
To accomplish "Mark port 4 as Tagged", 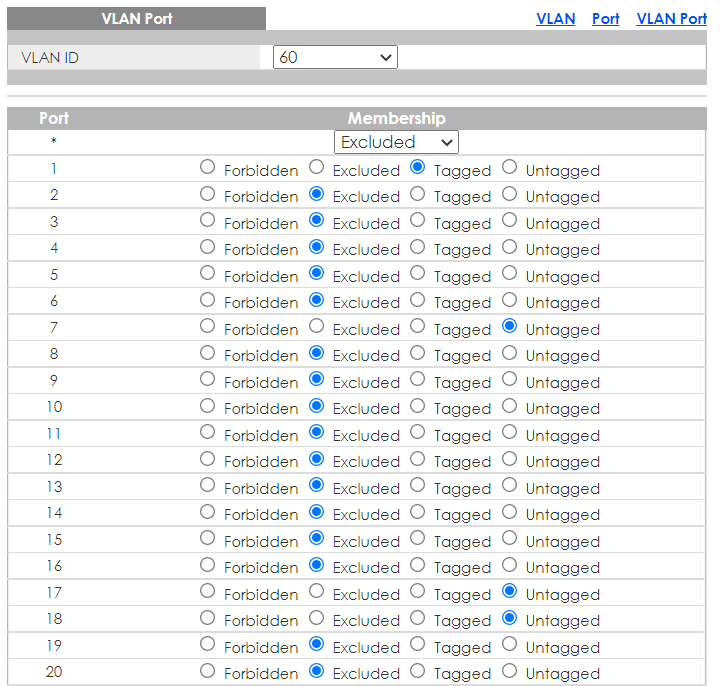I will click(x=417, y=247).
